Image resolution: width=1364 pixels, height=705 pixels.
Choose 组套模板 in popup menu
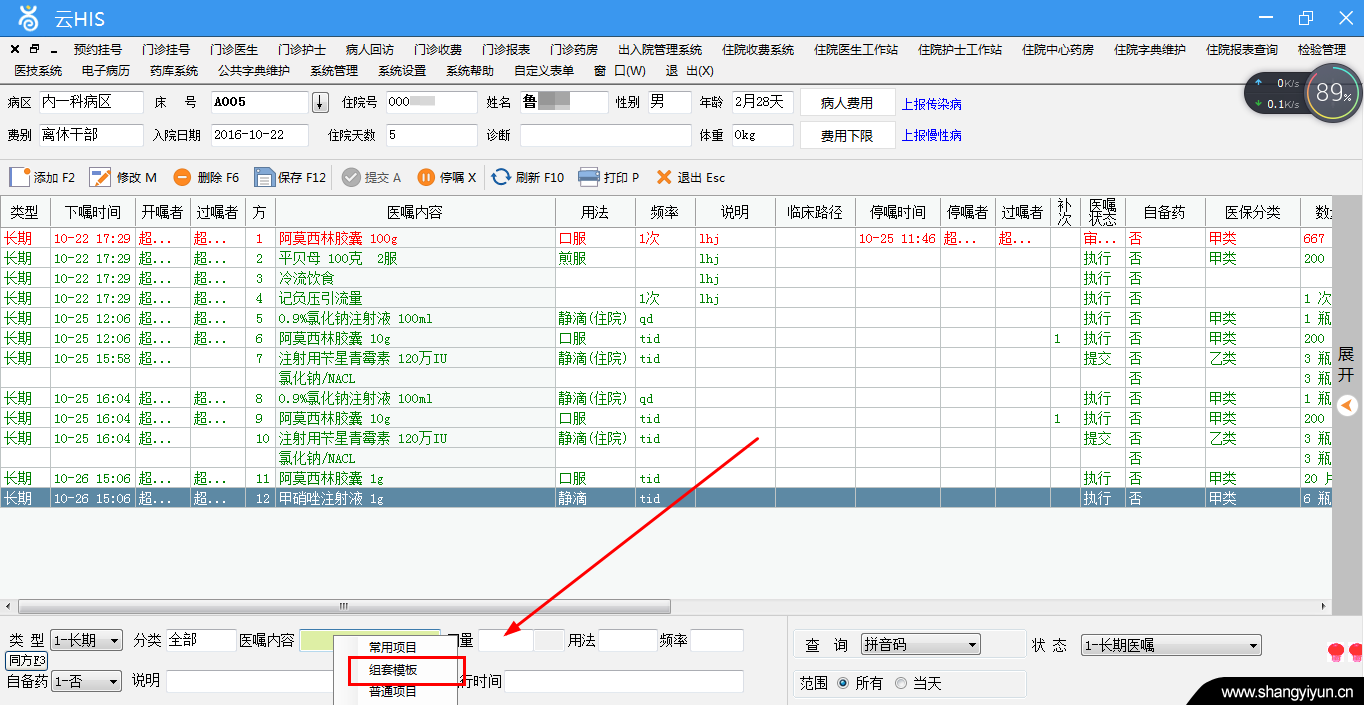point(393,670)
